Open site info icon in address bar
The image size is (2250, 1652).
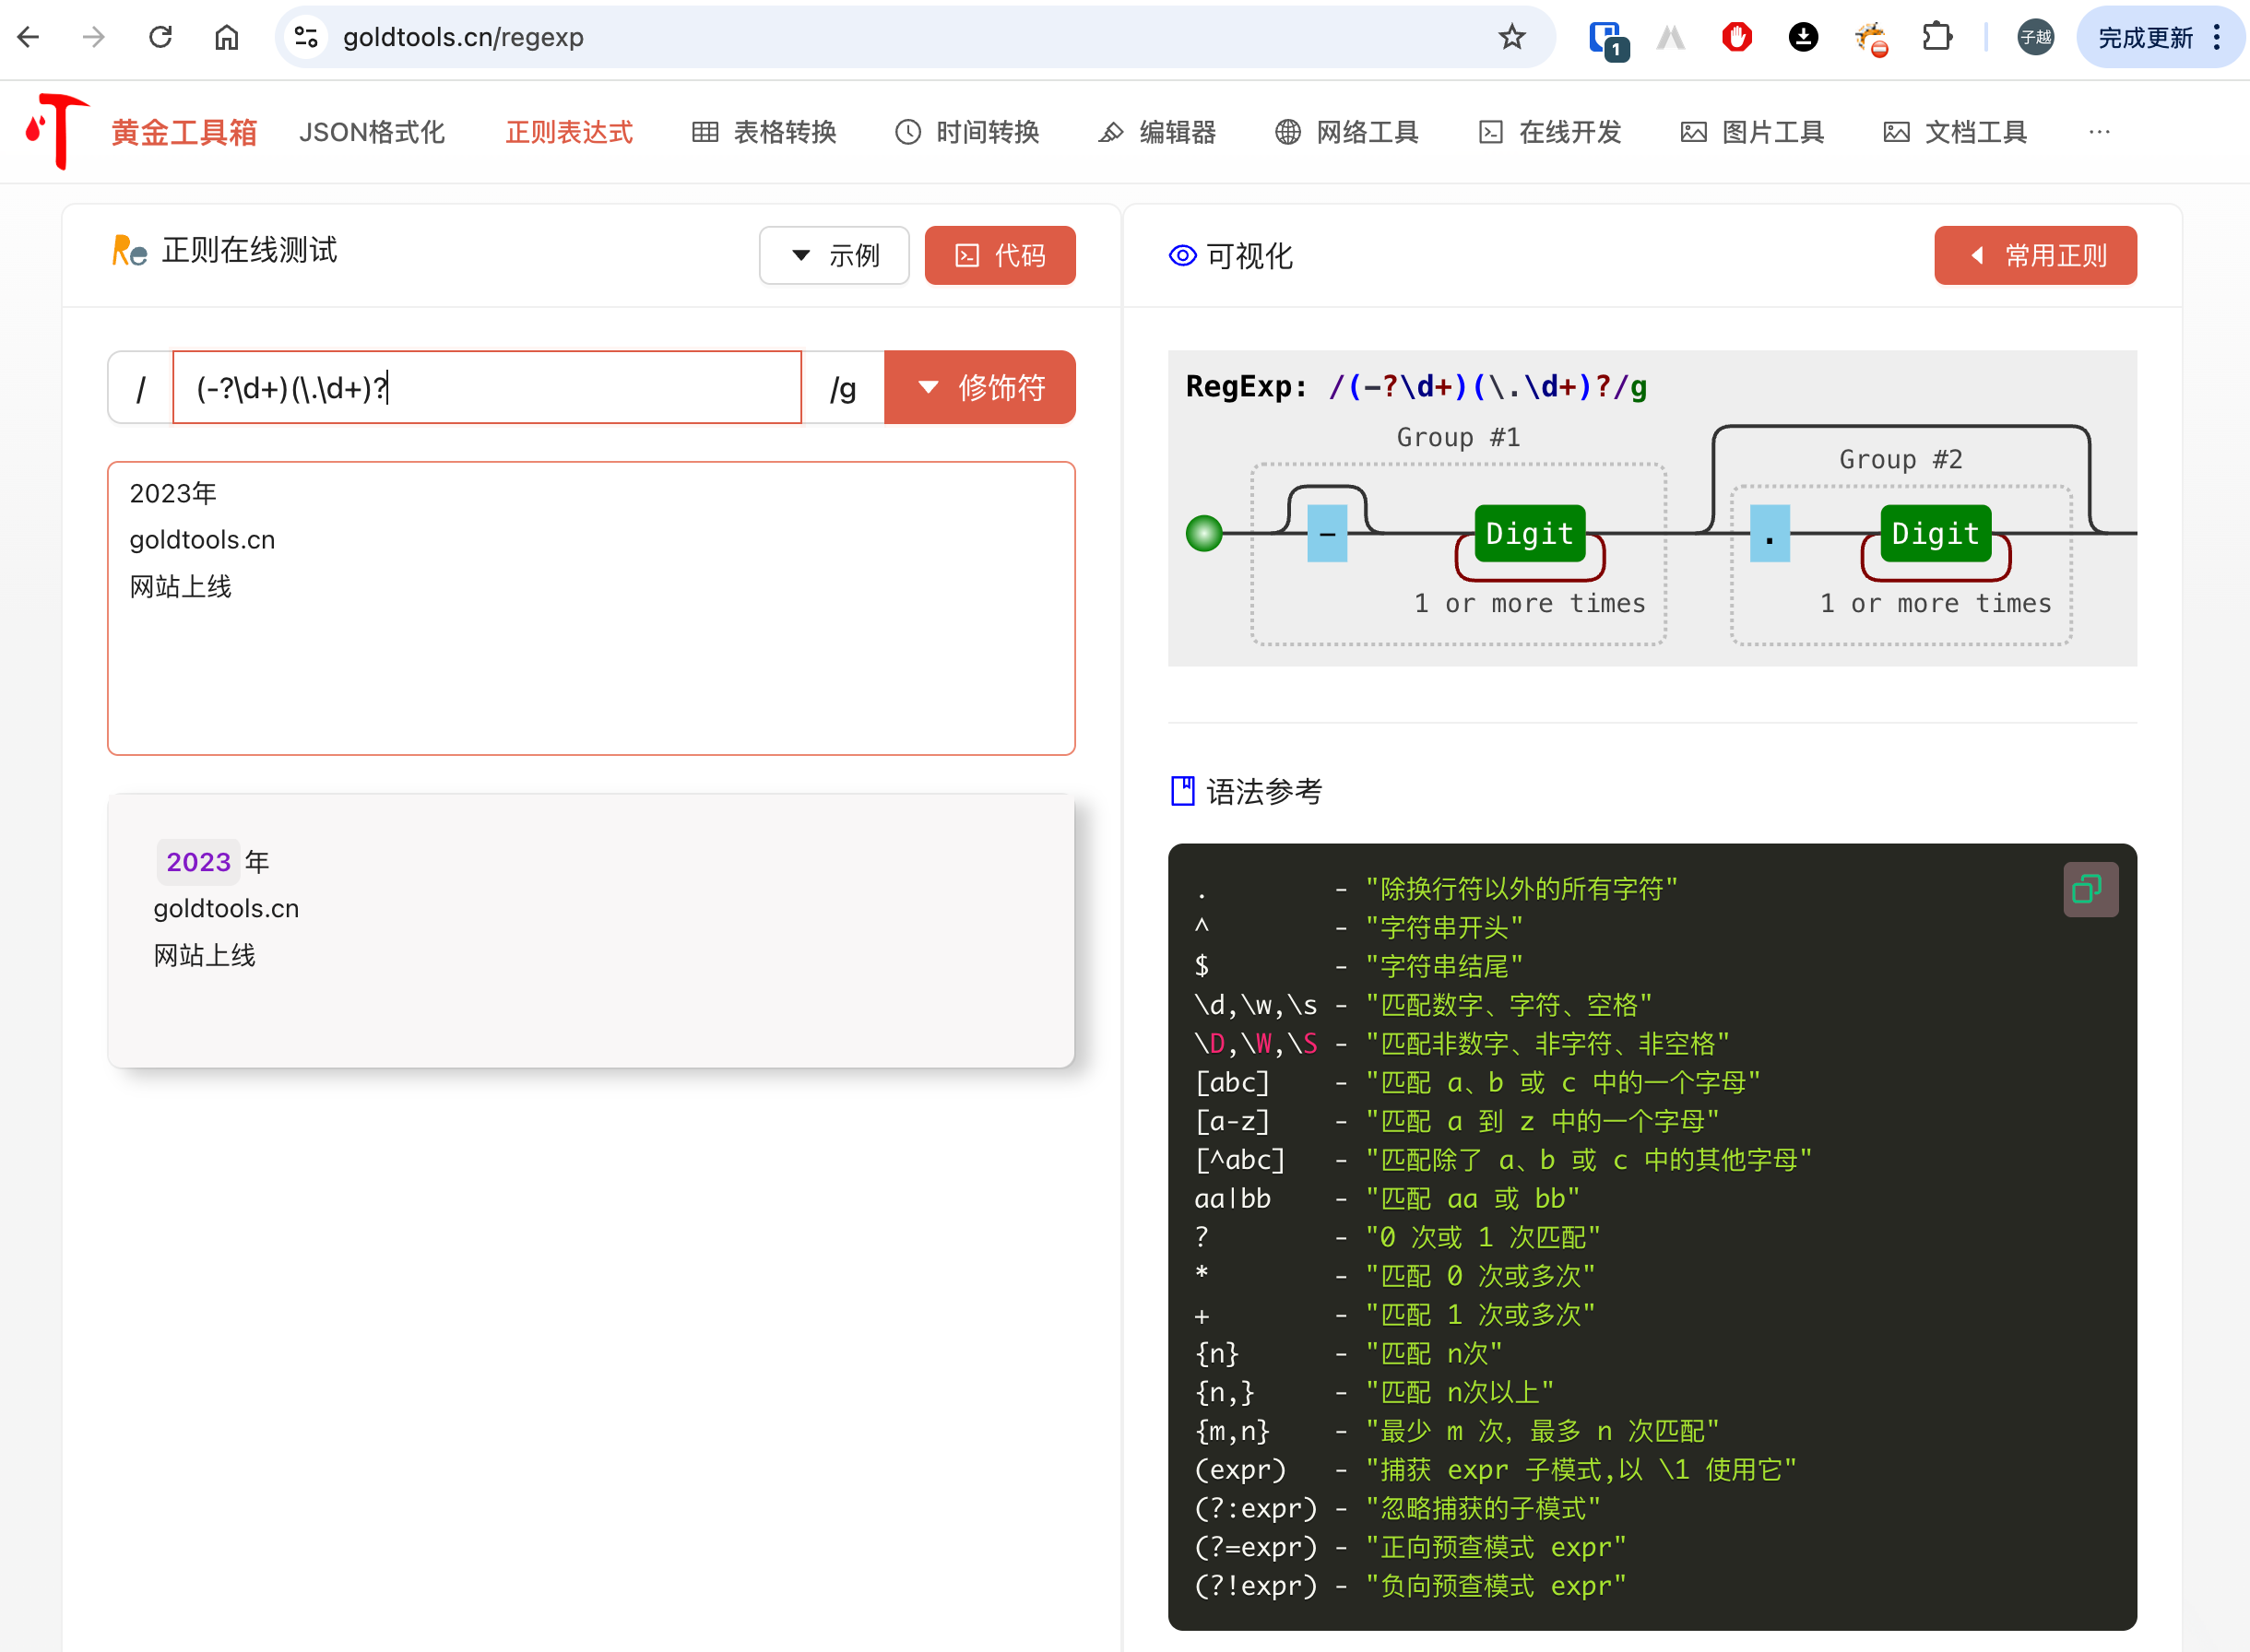click(306, 37)
